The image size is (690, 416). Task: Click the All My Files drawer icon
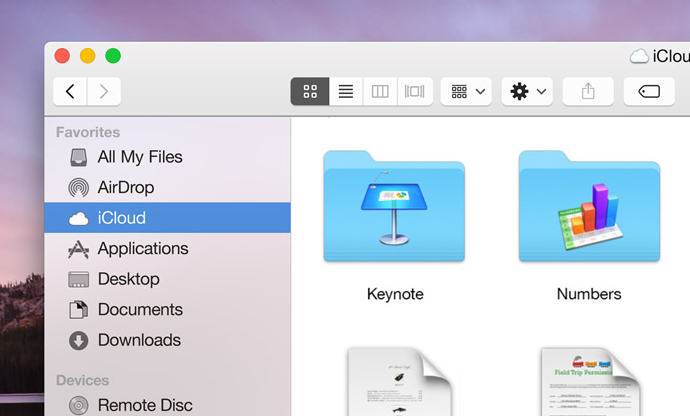pyautogui.click(x=79, y=157)
